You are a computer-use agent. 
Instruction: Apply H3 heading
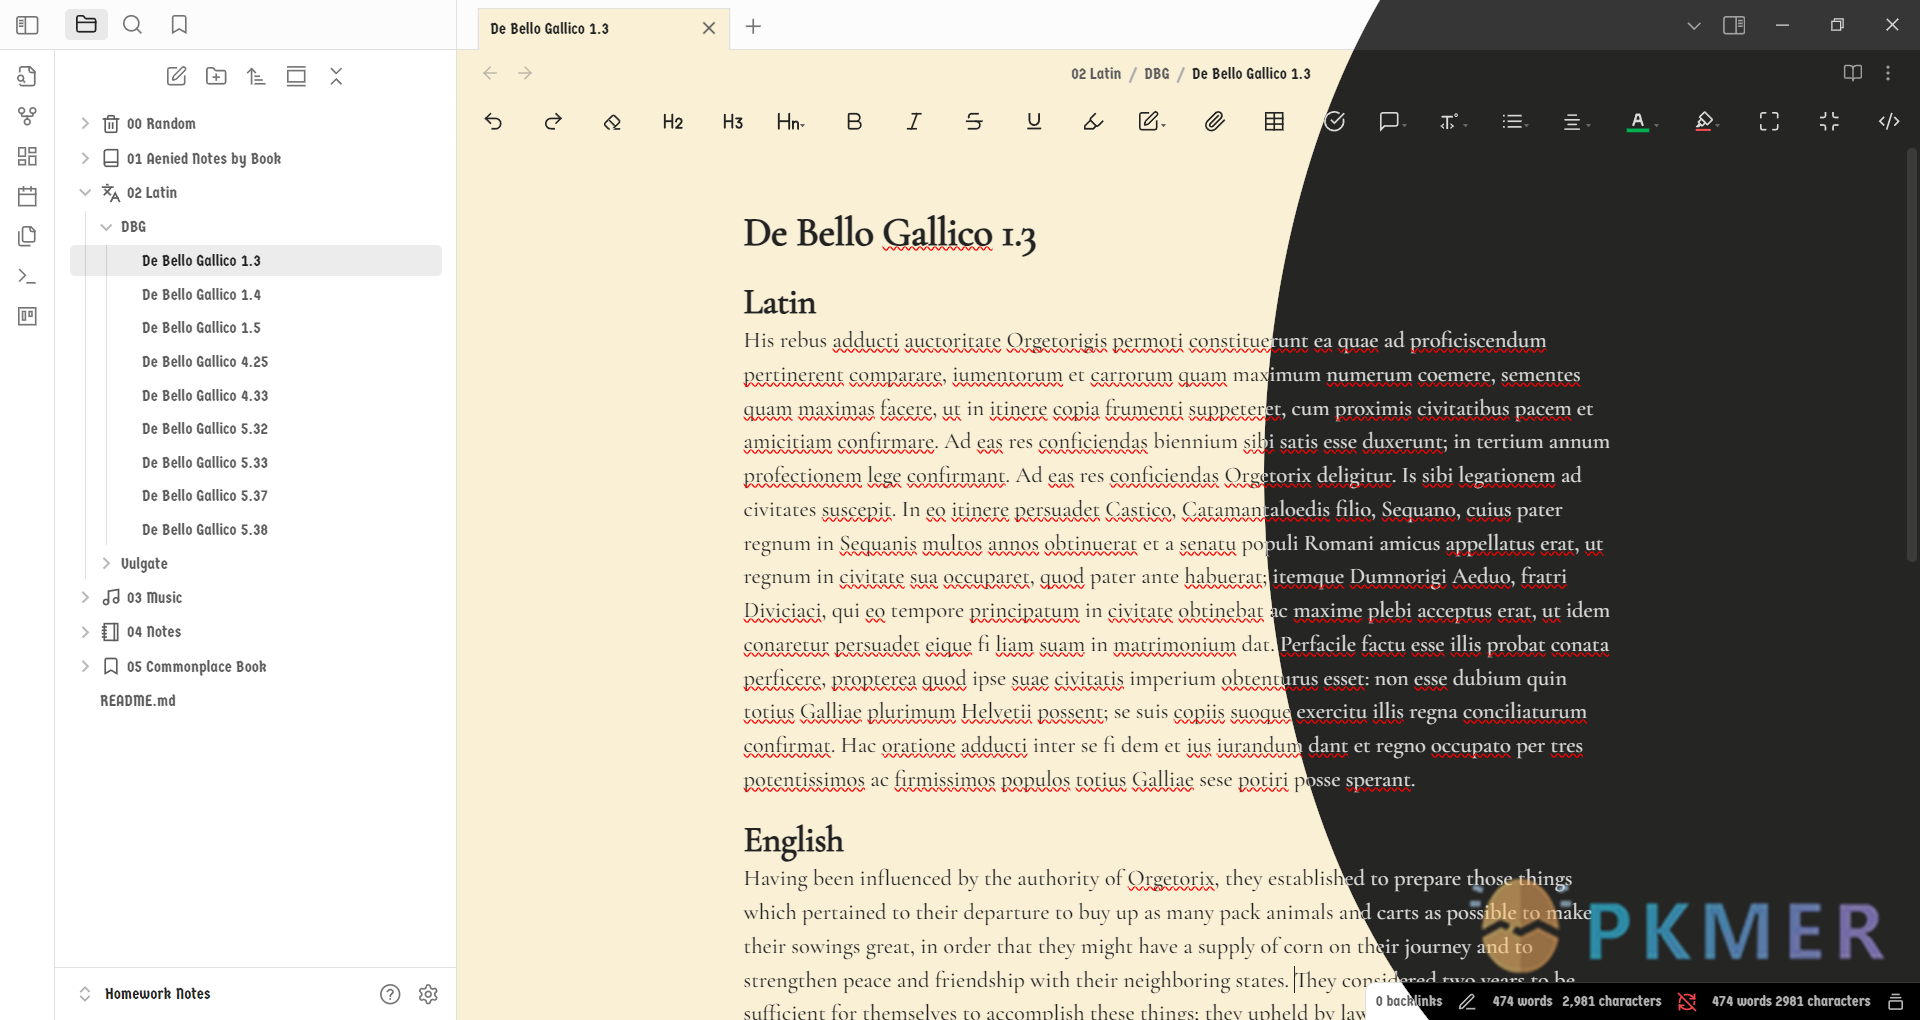point(733,122)
